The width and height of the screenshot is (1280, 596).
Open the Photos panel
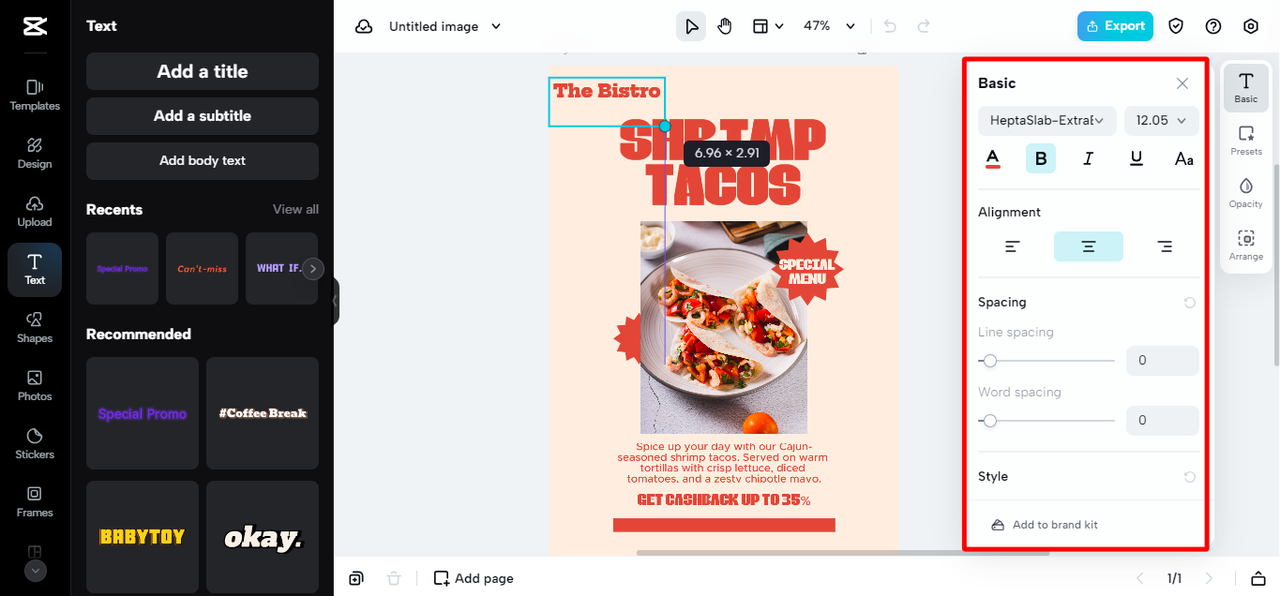click(35, 385)
